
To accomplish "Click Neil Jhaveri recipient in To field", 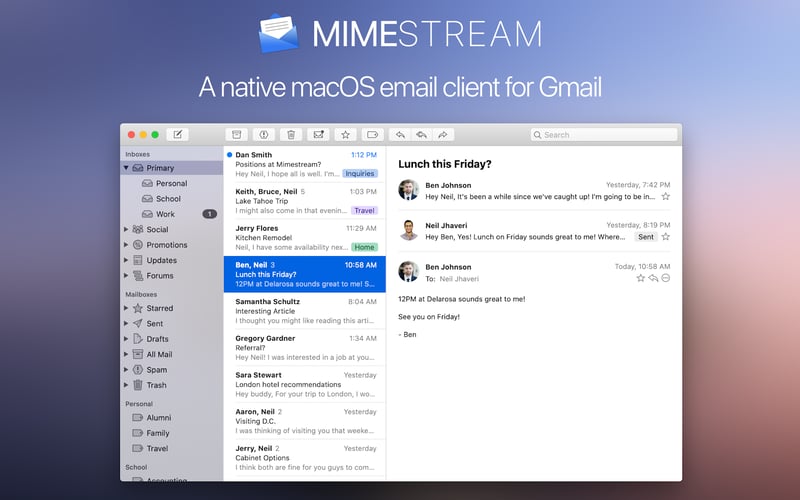I will tap(459, 279).
